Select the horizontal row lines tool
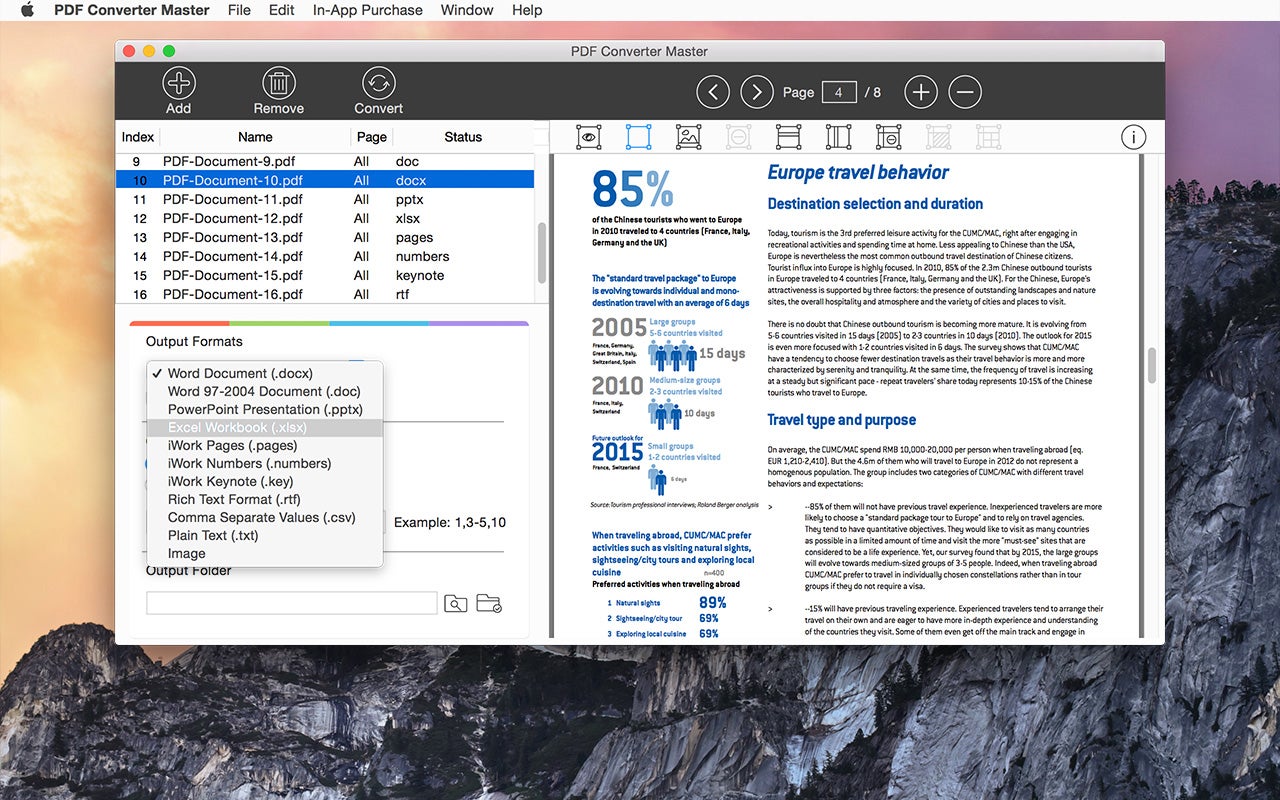Screen dimensions: 1280x800 pos(789,137)
